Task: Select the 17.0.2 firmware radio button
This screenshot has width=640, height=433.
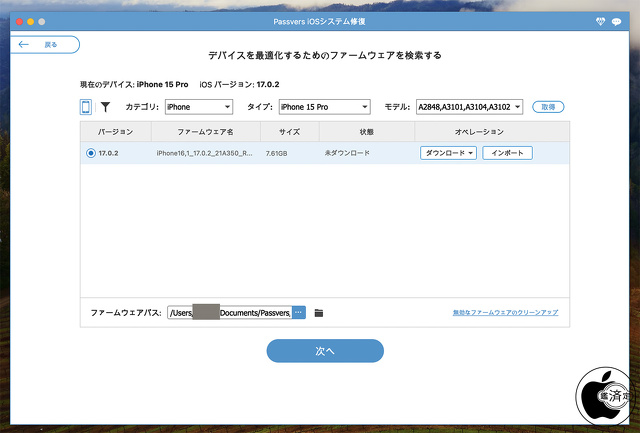Action: coord(91,153)
